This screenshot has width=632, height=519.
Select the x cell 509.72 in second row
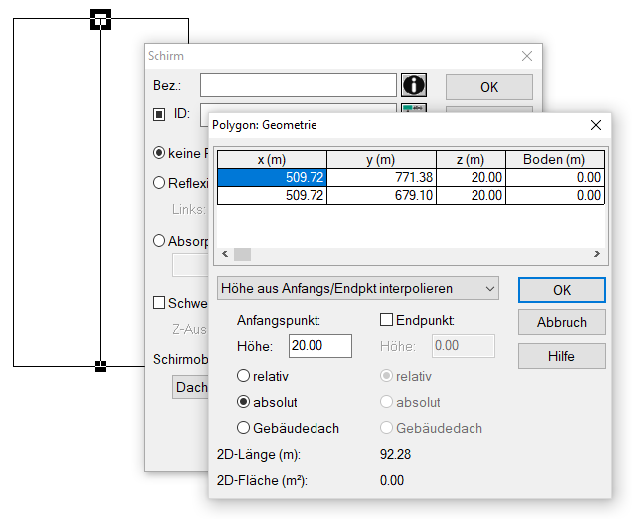[272, 195]
